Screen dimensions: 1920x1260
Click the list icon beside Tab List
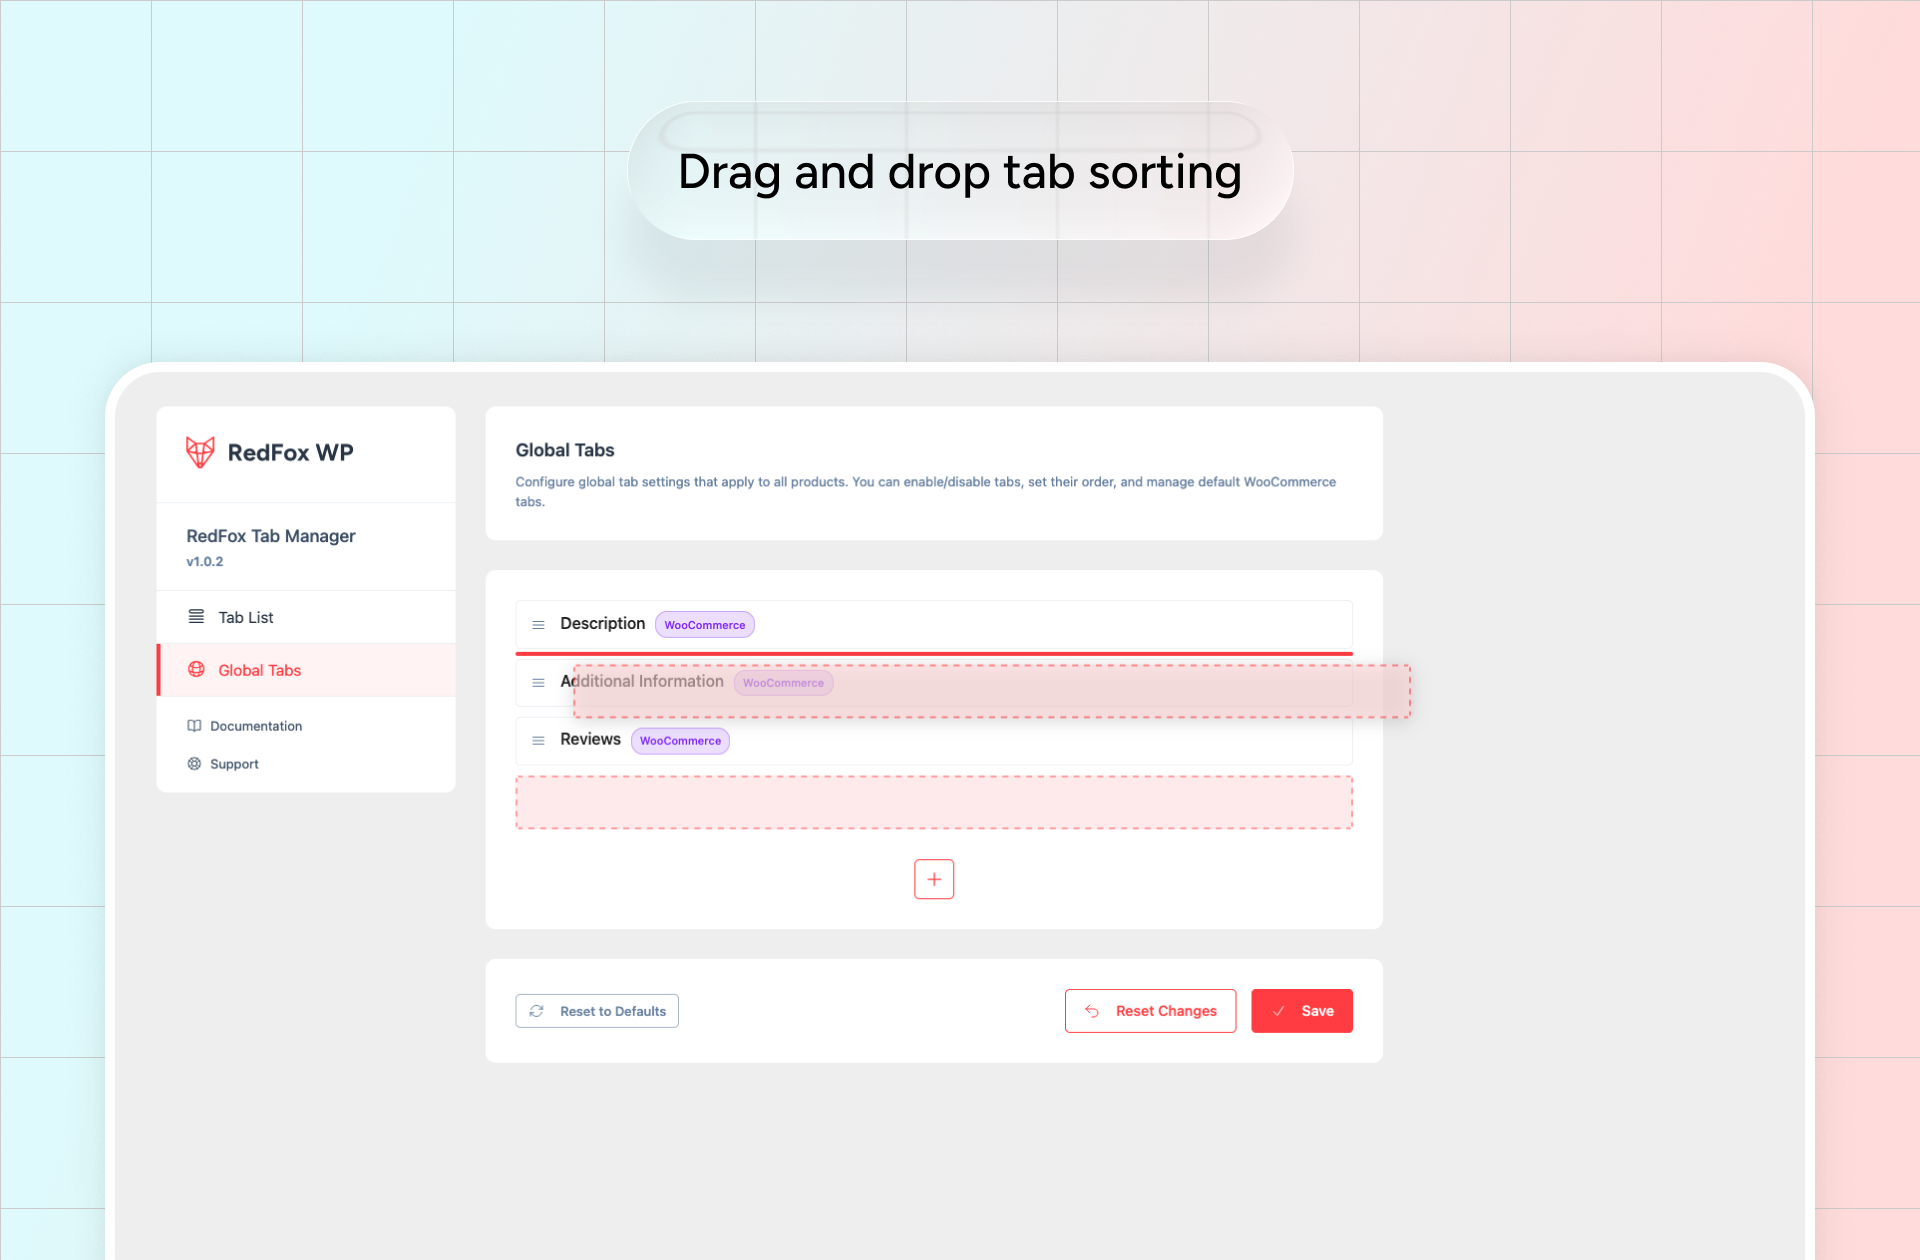click(195, 616)
